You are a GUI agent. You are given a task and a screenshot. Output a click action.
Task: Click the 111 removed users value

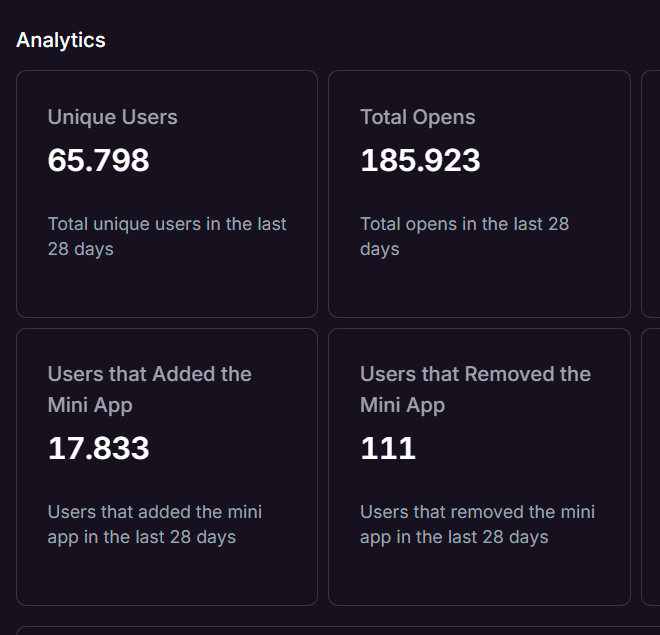[388, 448]
